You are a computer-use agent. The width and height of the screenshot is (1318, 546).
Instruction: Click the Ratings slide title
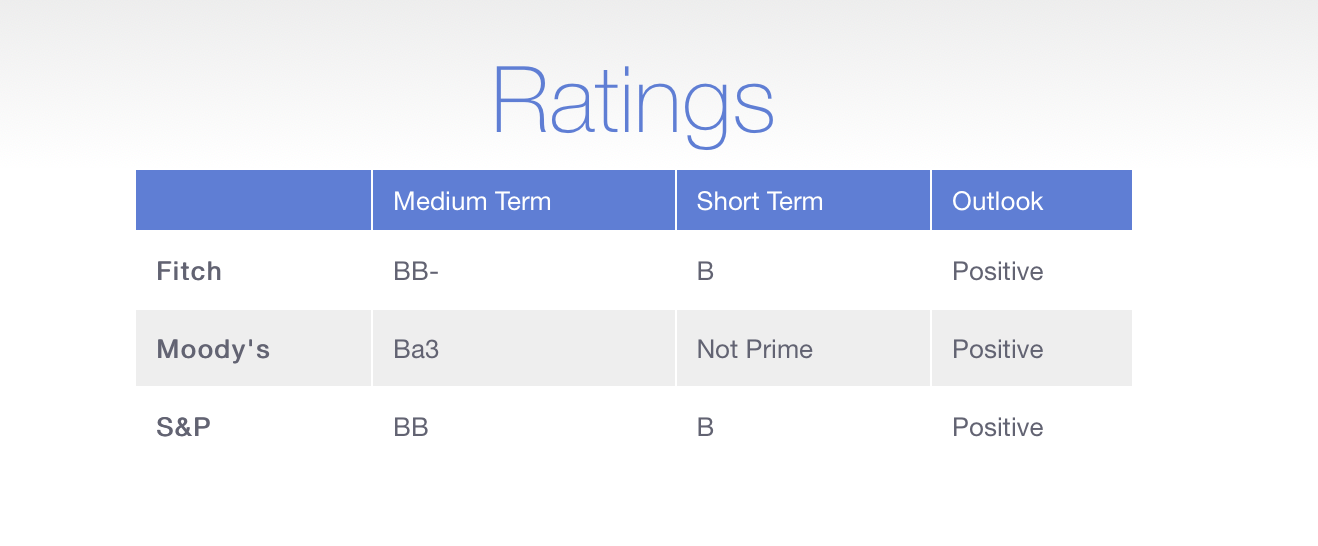tap(633, 103)
